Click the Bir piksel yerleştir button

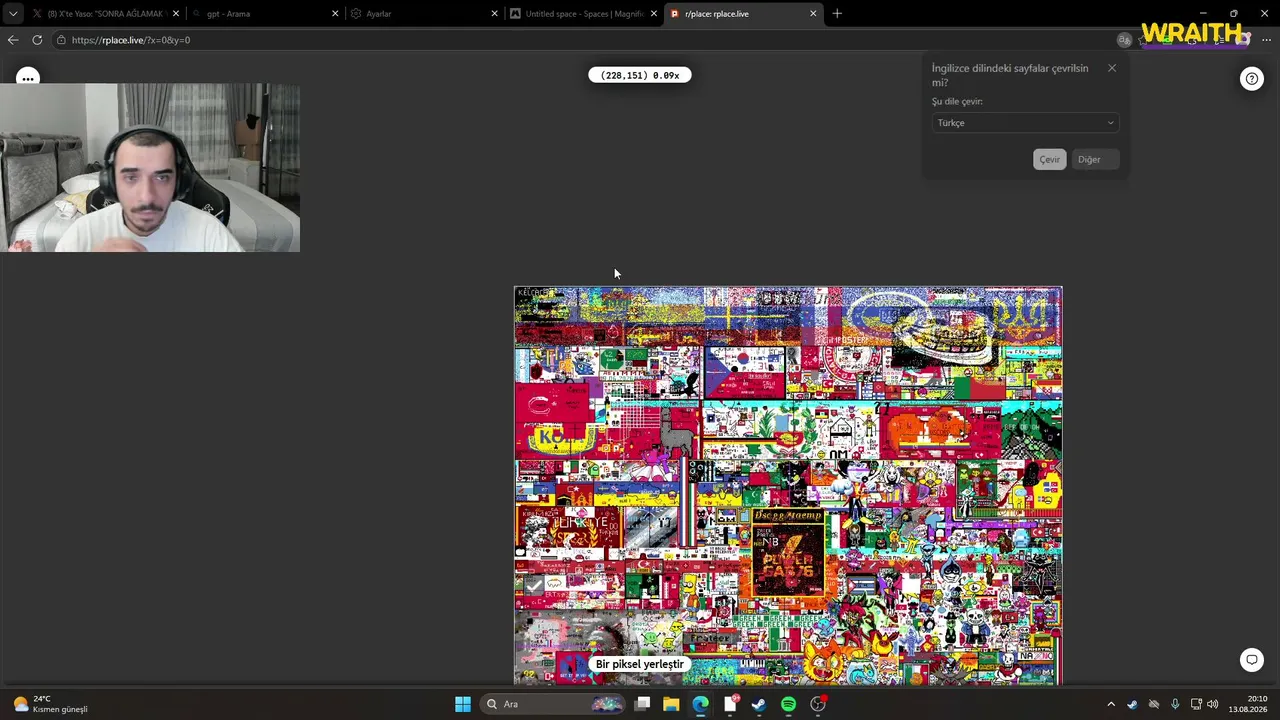[x=640, y=664]
